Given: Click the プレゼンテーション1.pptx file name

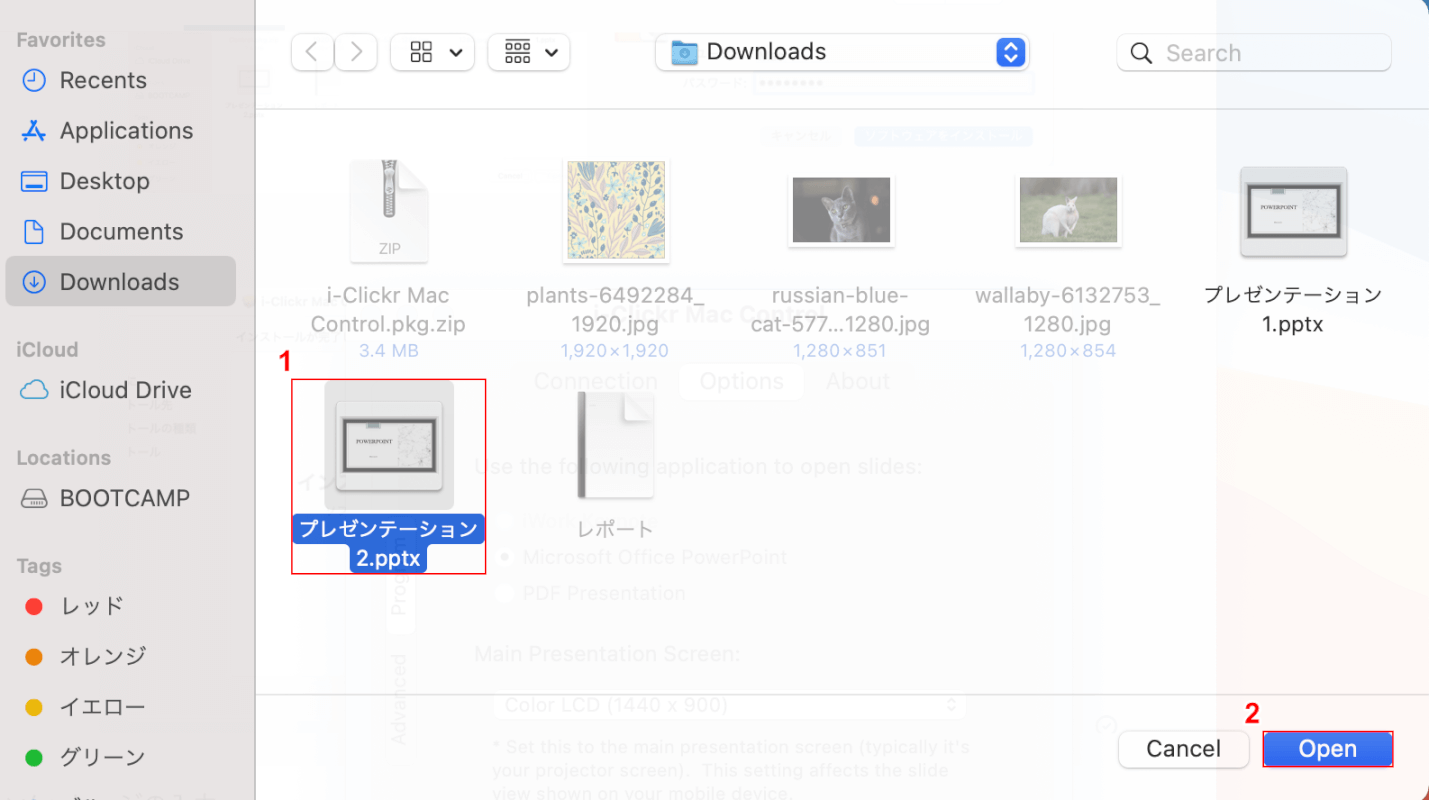Looking at the screenshot, I should pos(1294,309).
